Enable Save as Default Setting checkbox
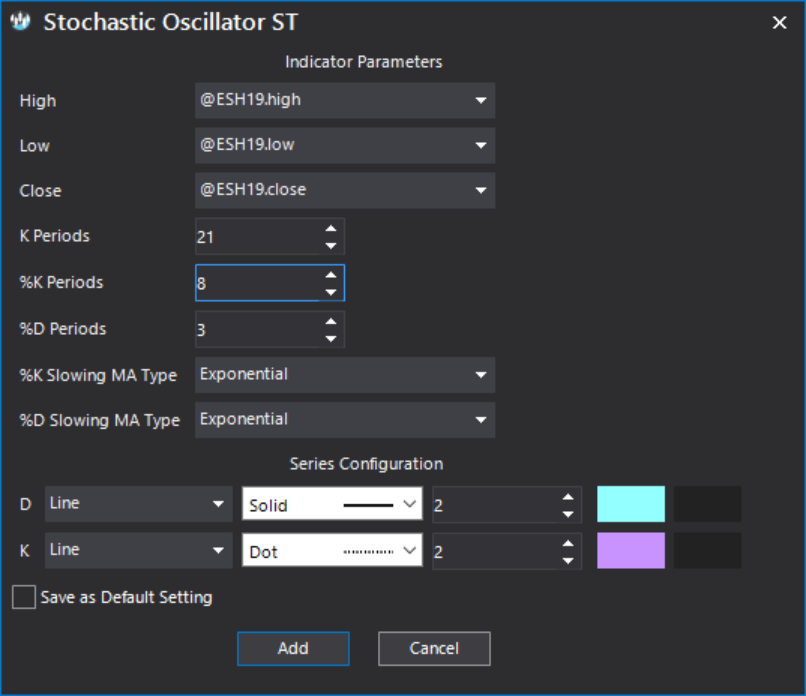Viewport: 806px width, 696px height. click(x=24, y=597)
